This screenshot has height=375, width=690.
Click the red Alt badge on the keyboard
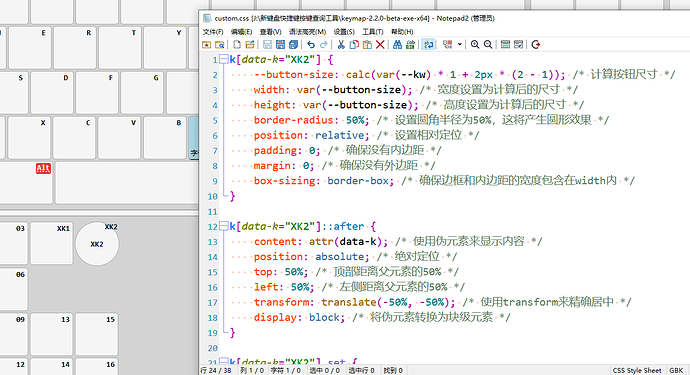tap(43, 168)
